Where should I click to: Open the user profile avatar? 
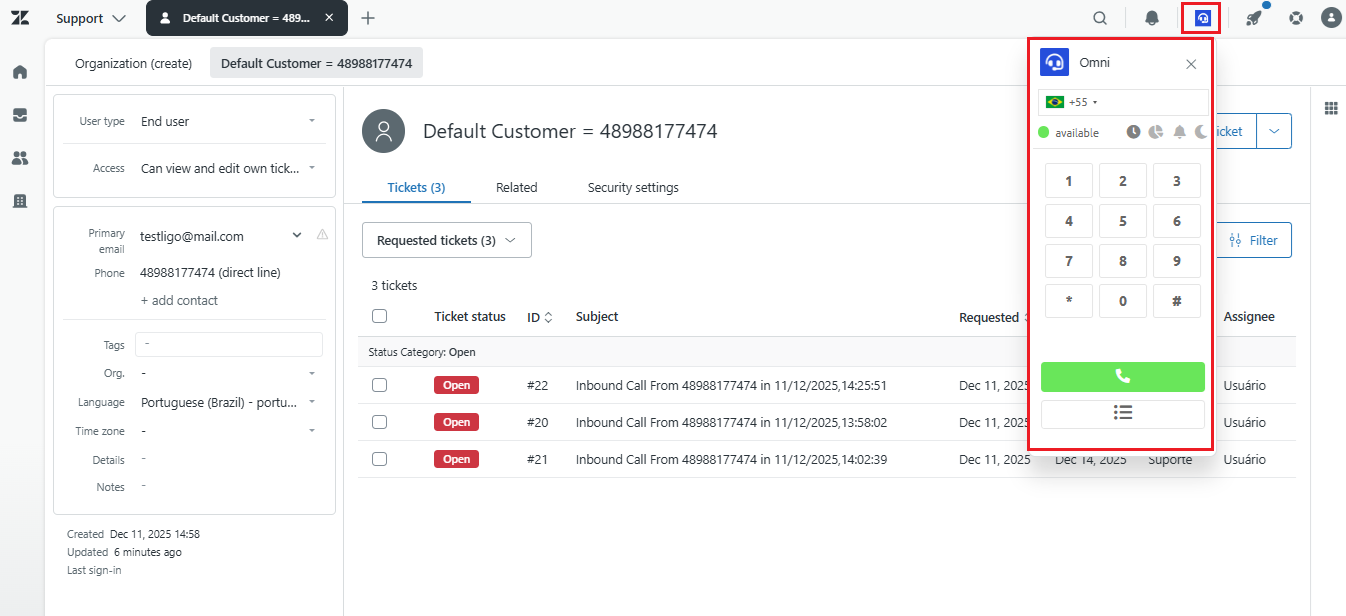coord(1330,18)
